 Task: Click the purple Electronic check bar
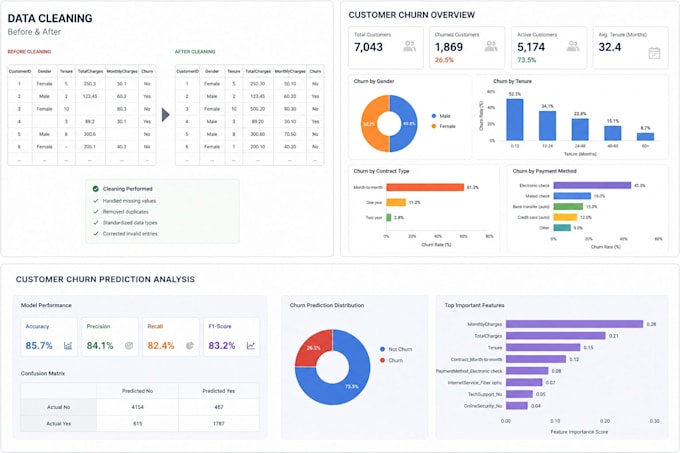[x=592, y=186]
